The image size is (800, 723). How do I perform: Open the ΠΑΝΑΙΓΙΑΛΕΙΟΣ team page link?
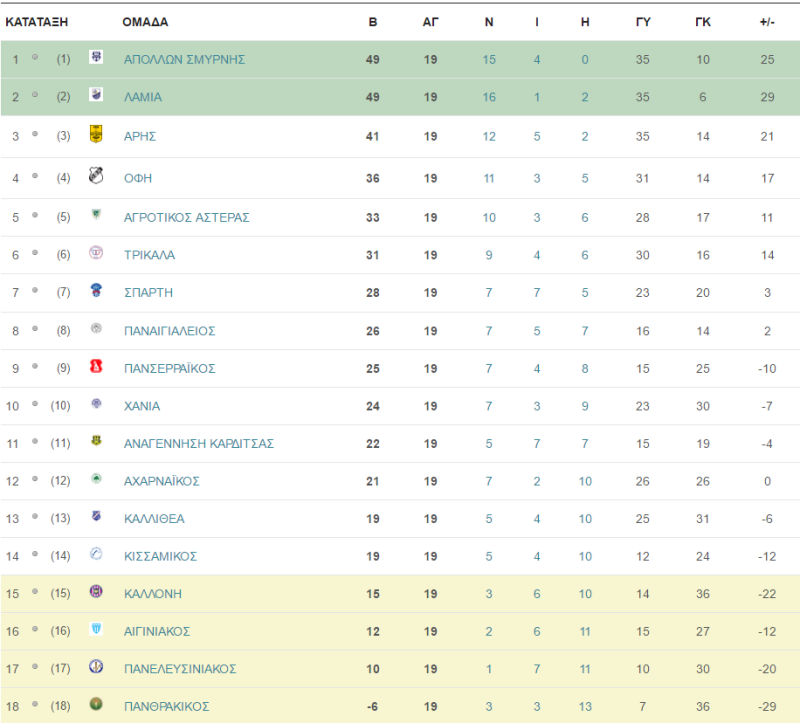point(169,331)
